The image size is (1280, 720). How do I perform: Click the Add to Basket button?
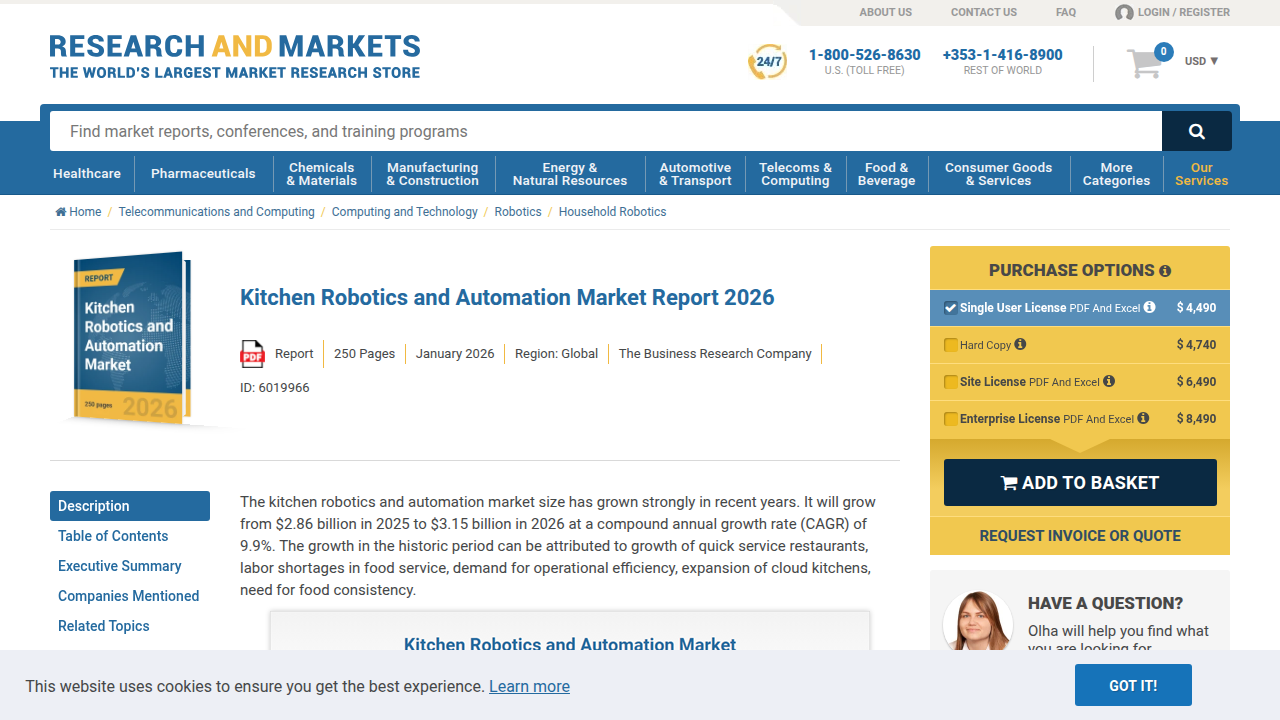pyautogui.click(x=1080, y=483)
